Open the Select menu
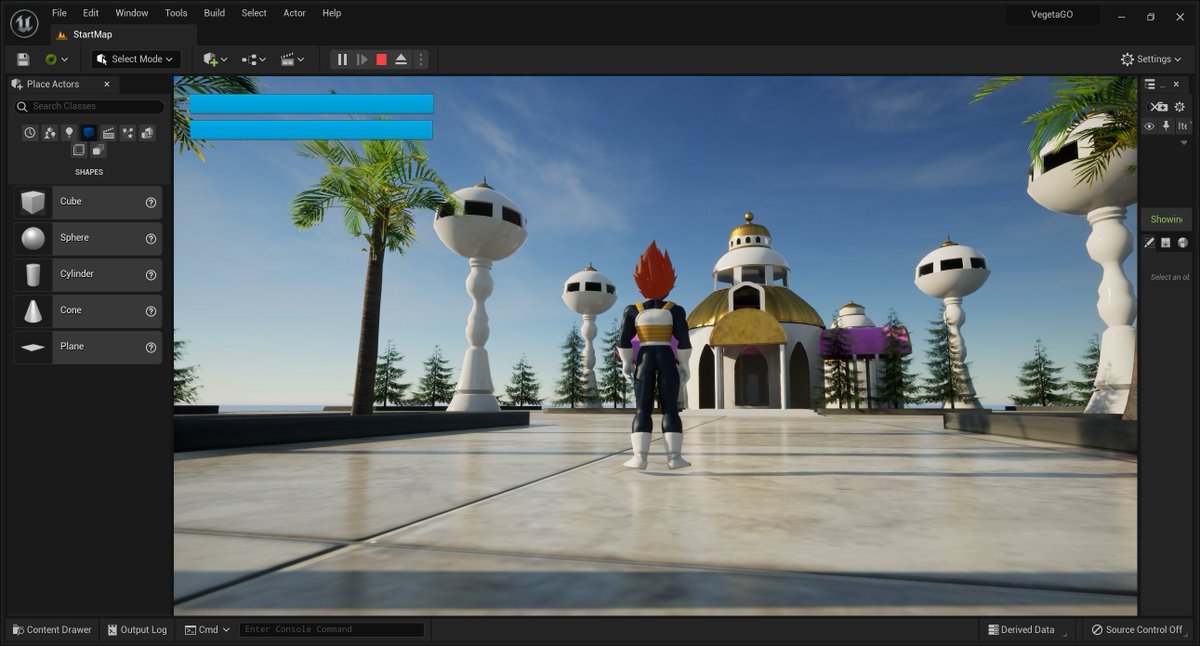 point(254,13)
